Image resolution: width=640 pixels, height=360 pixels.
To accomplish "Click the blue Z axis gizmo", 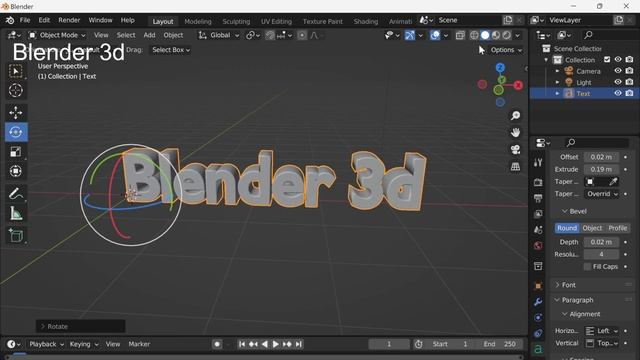I will pyautogui.click(x=500, y=67).
